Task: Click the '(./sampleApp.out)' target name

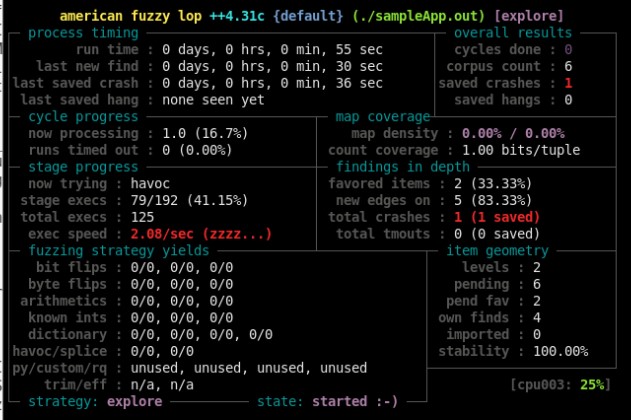Action: pos(419,16)
